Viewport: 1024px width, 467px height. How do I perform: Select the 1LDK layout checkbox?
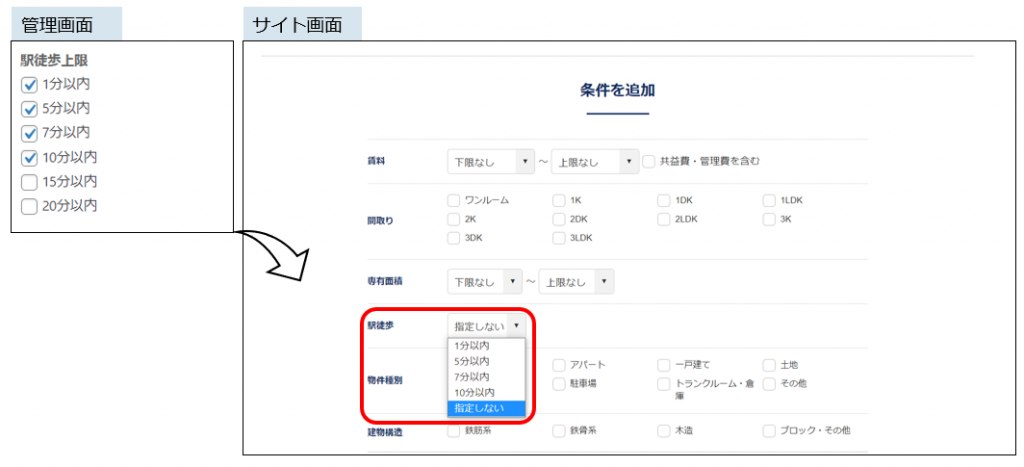click(x=769, y=200)
